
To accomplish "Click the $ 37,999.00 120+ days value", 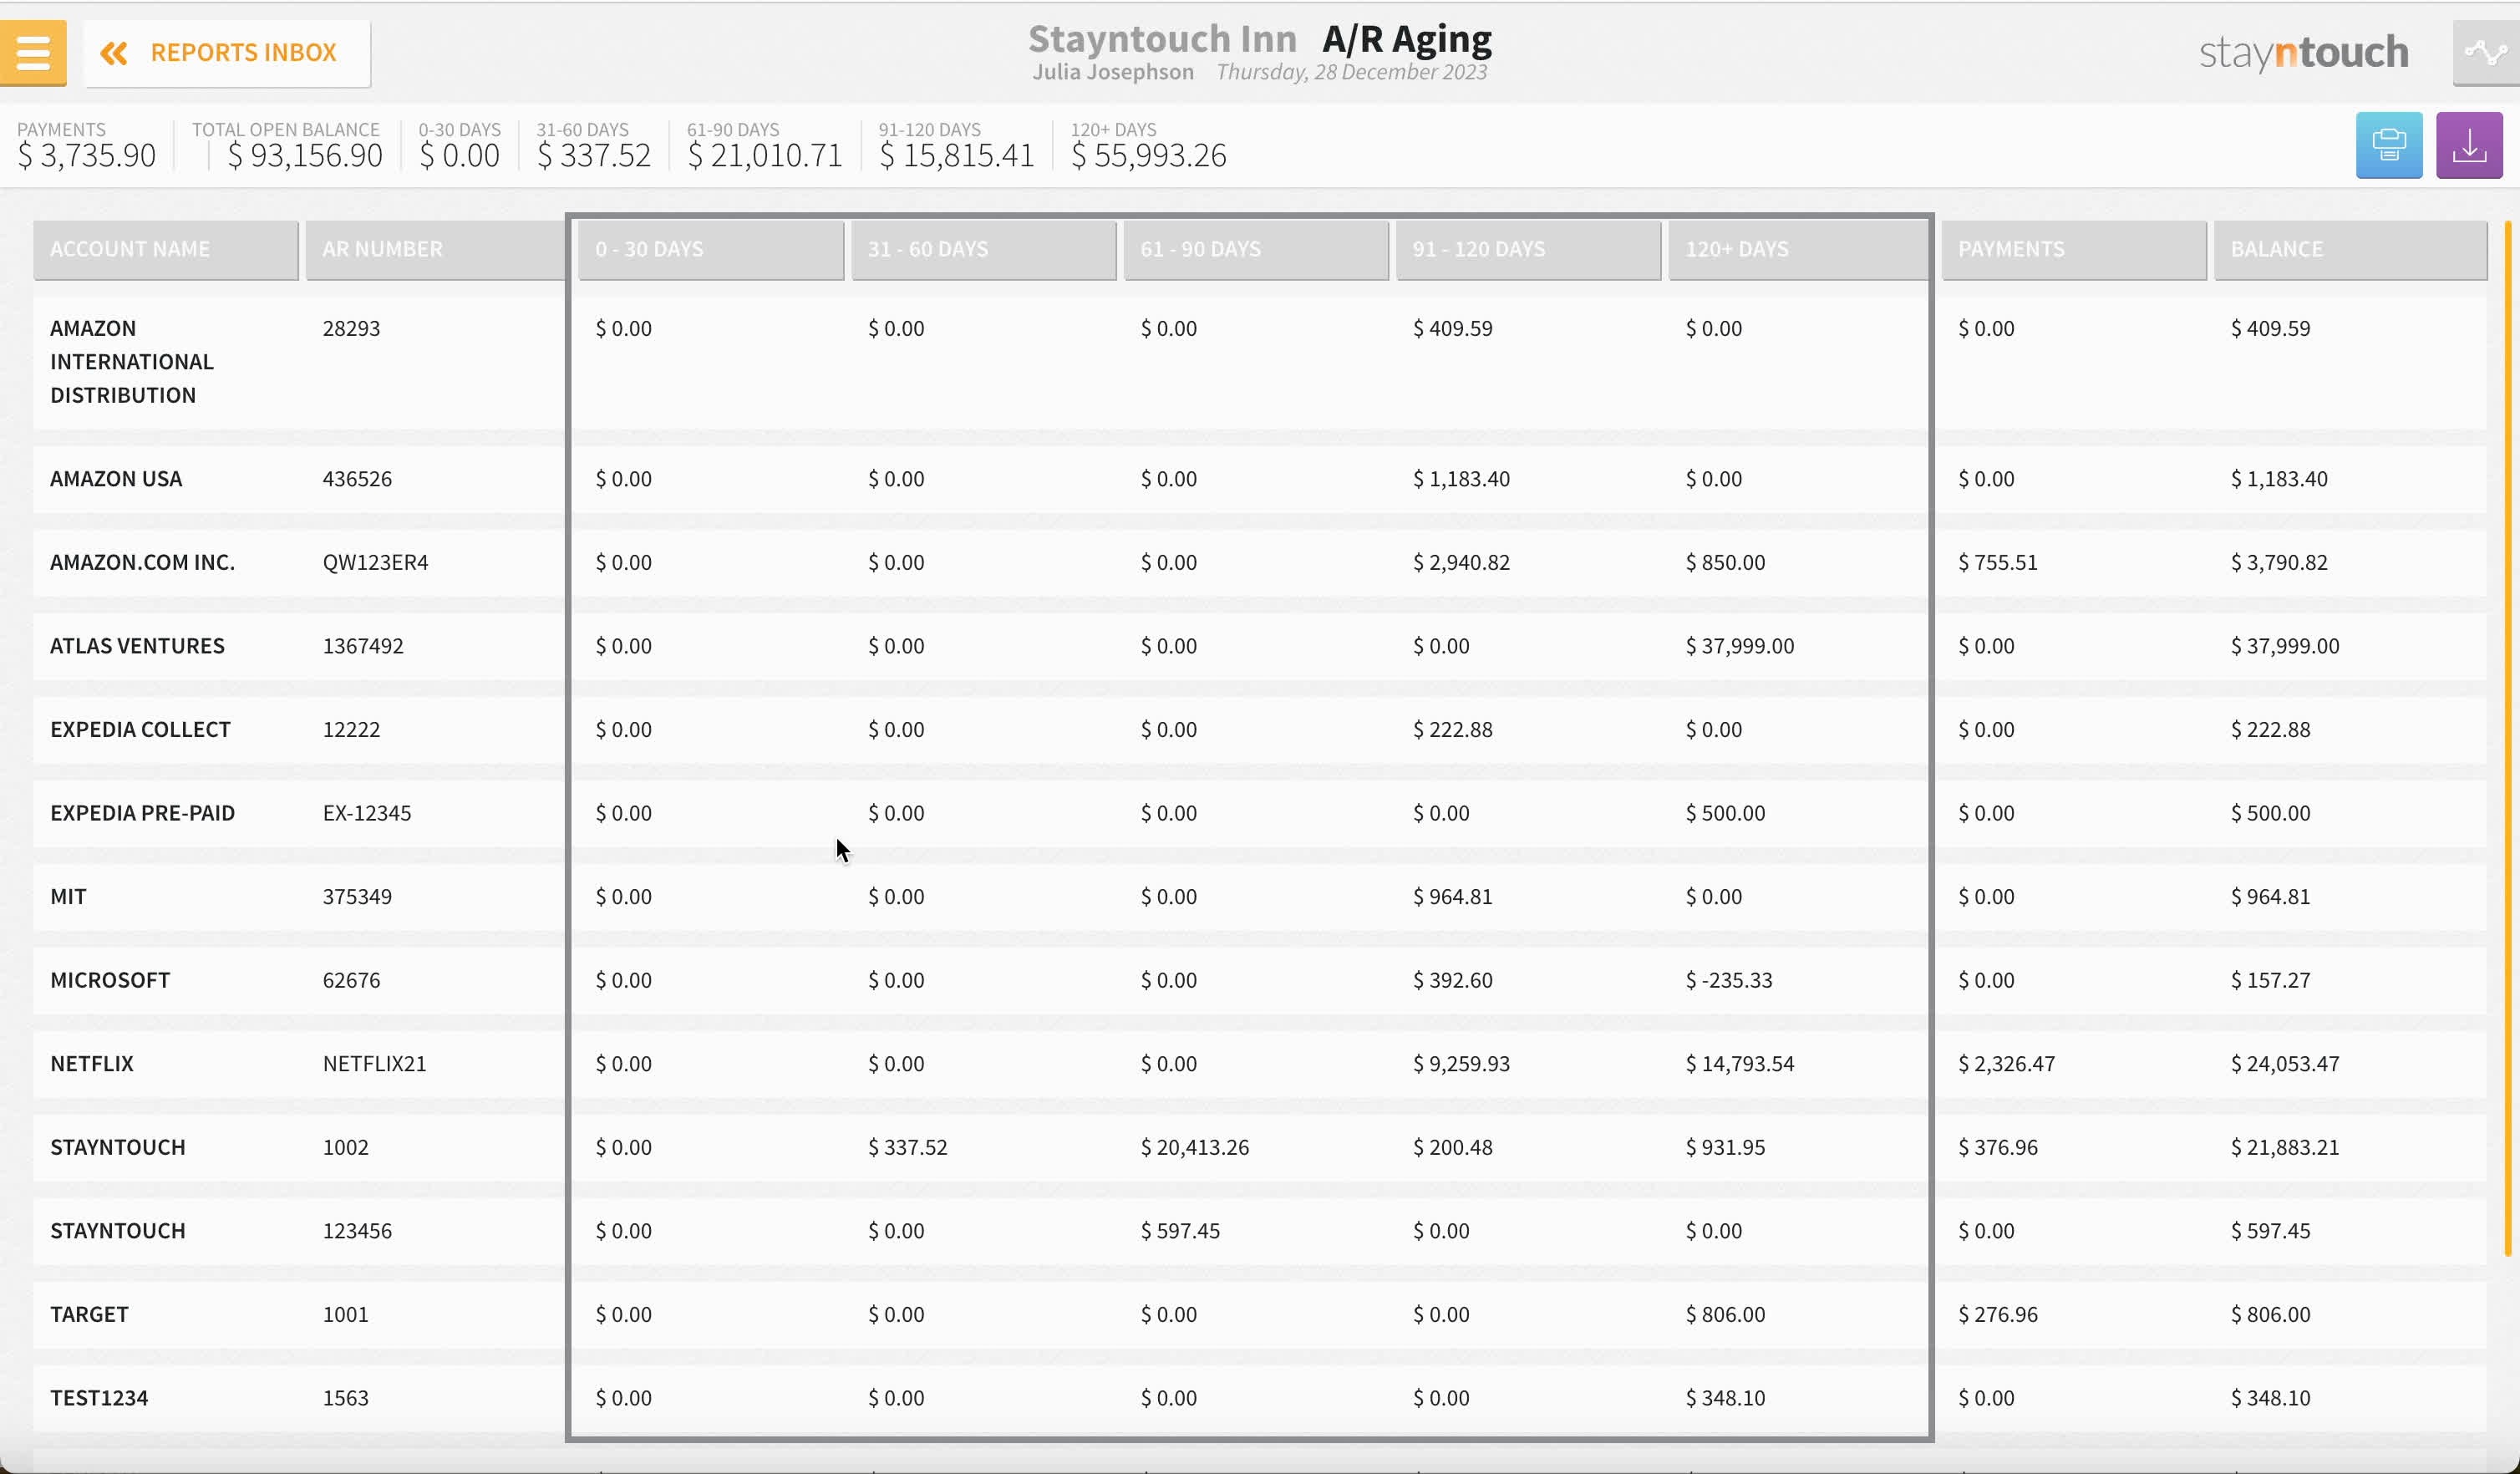I will click(x=1739, y=646).
